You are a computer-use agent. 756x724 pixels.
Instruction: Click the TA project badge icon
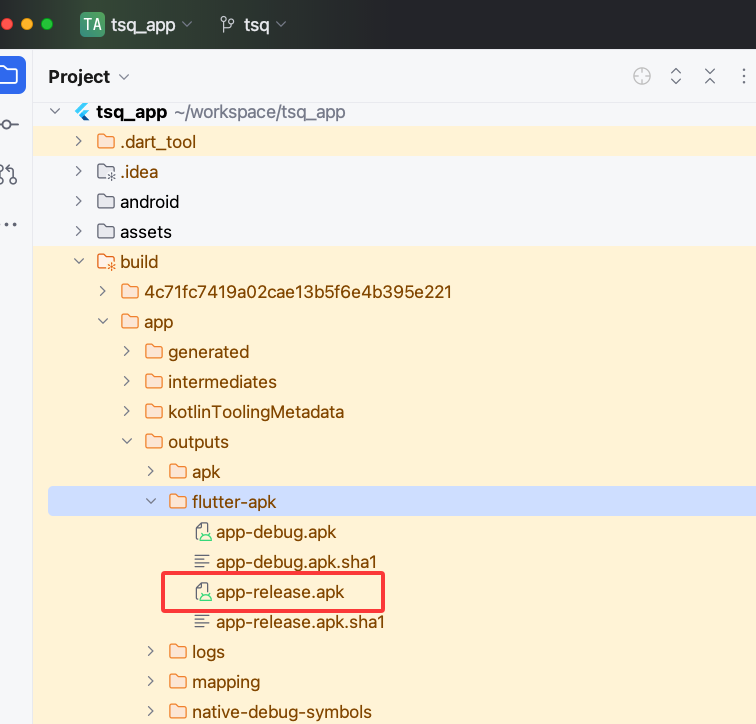[92, 24]
